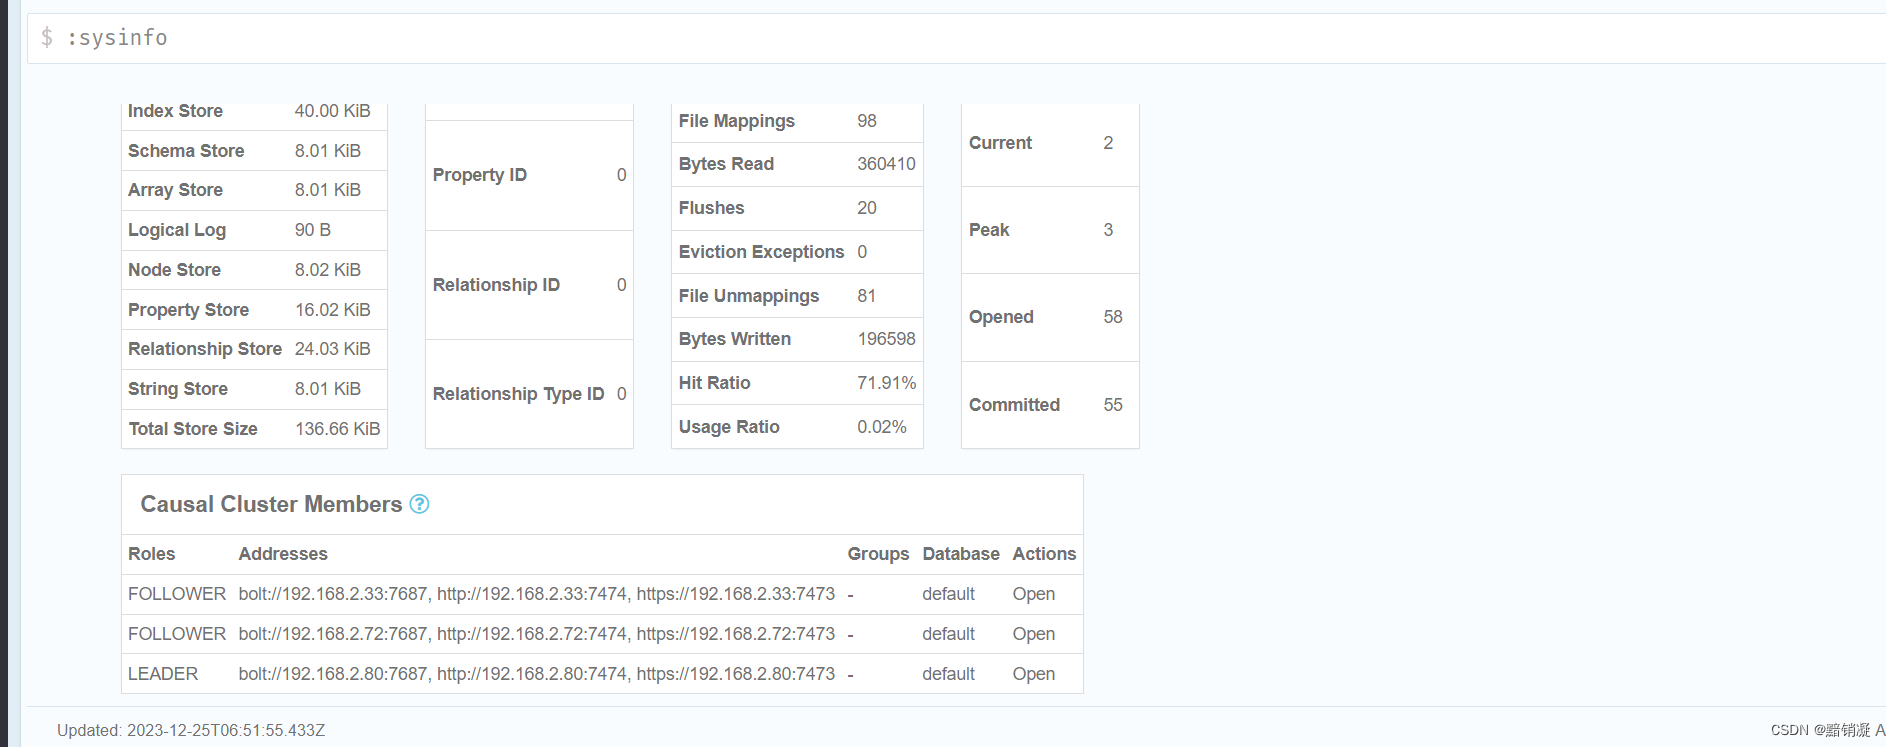Screen dimensions: 1886x747
Task: Click the Updated timestamp in the footer
Action: click(x=191, y=730)
